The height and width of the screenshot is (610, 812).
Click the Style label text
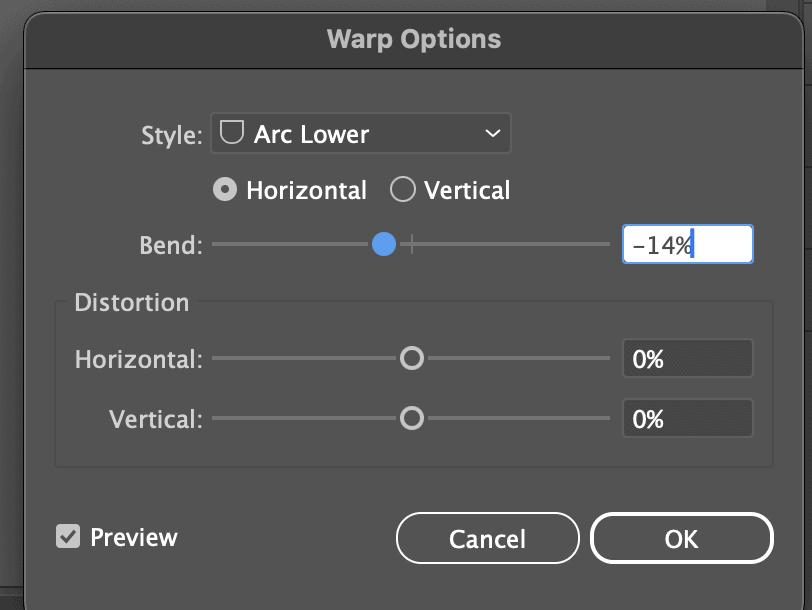click(172, 135)
